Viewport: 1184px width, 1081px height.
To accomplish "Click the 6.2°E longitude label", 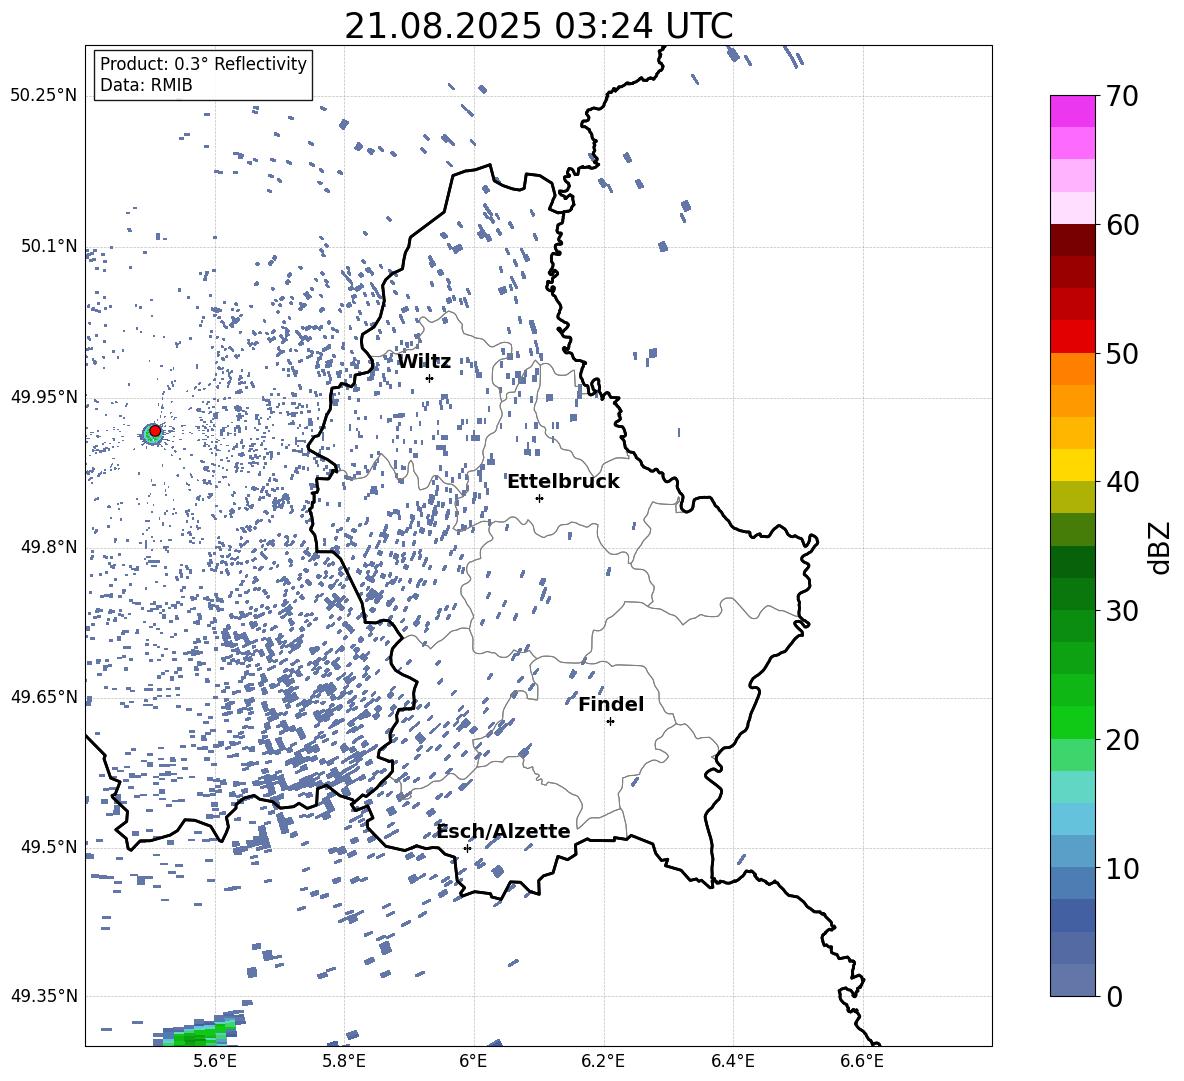I will coord(603,1061).
